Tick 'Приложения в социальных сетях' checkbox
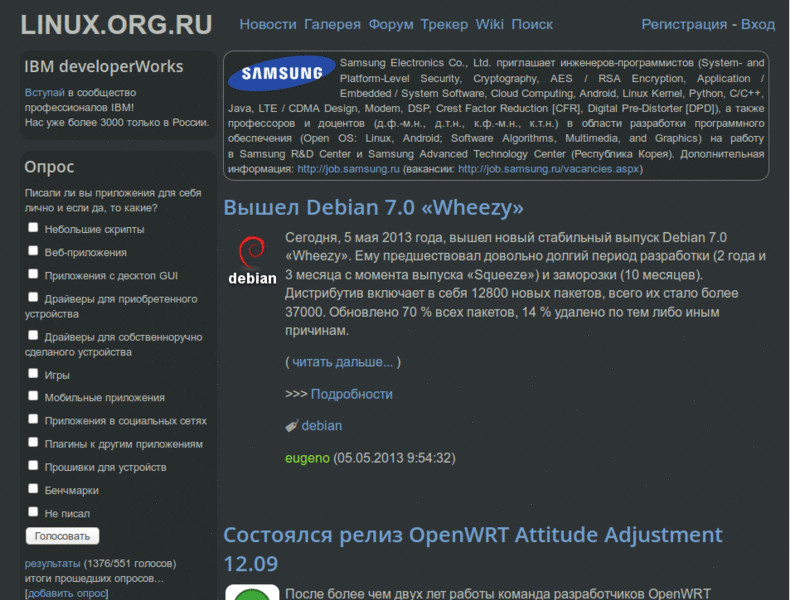The height and width of the screenshot is (600, 800). [33, 419]
